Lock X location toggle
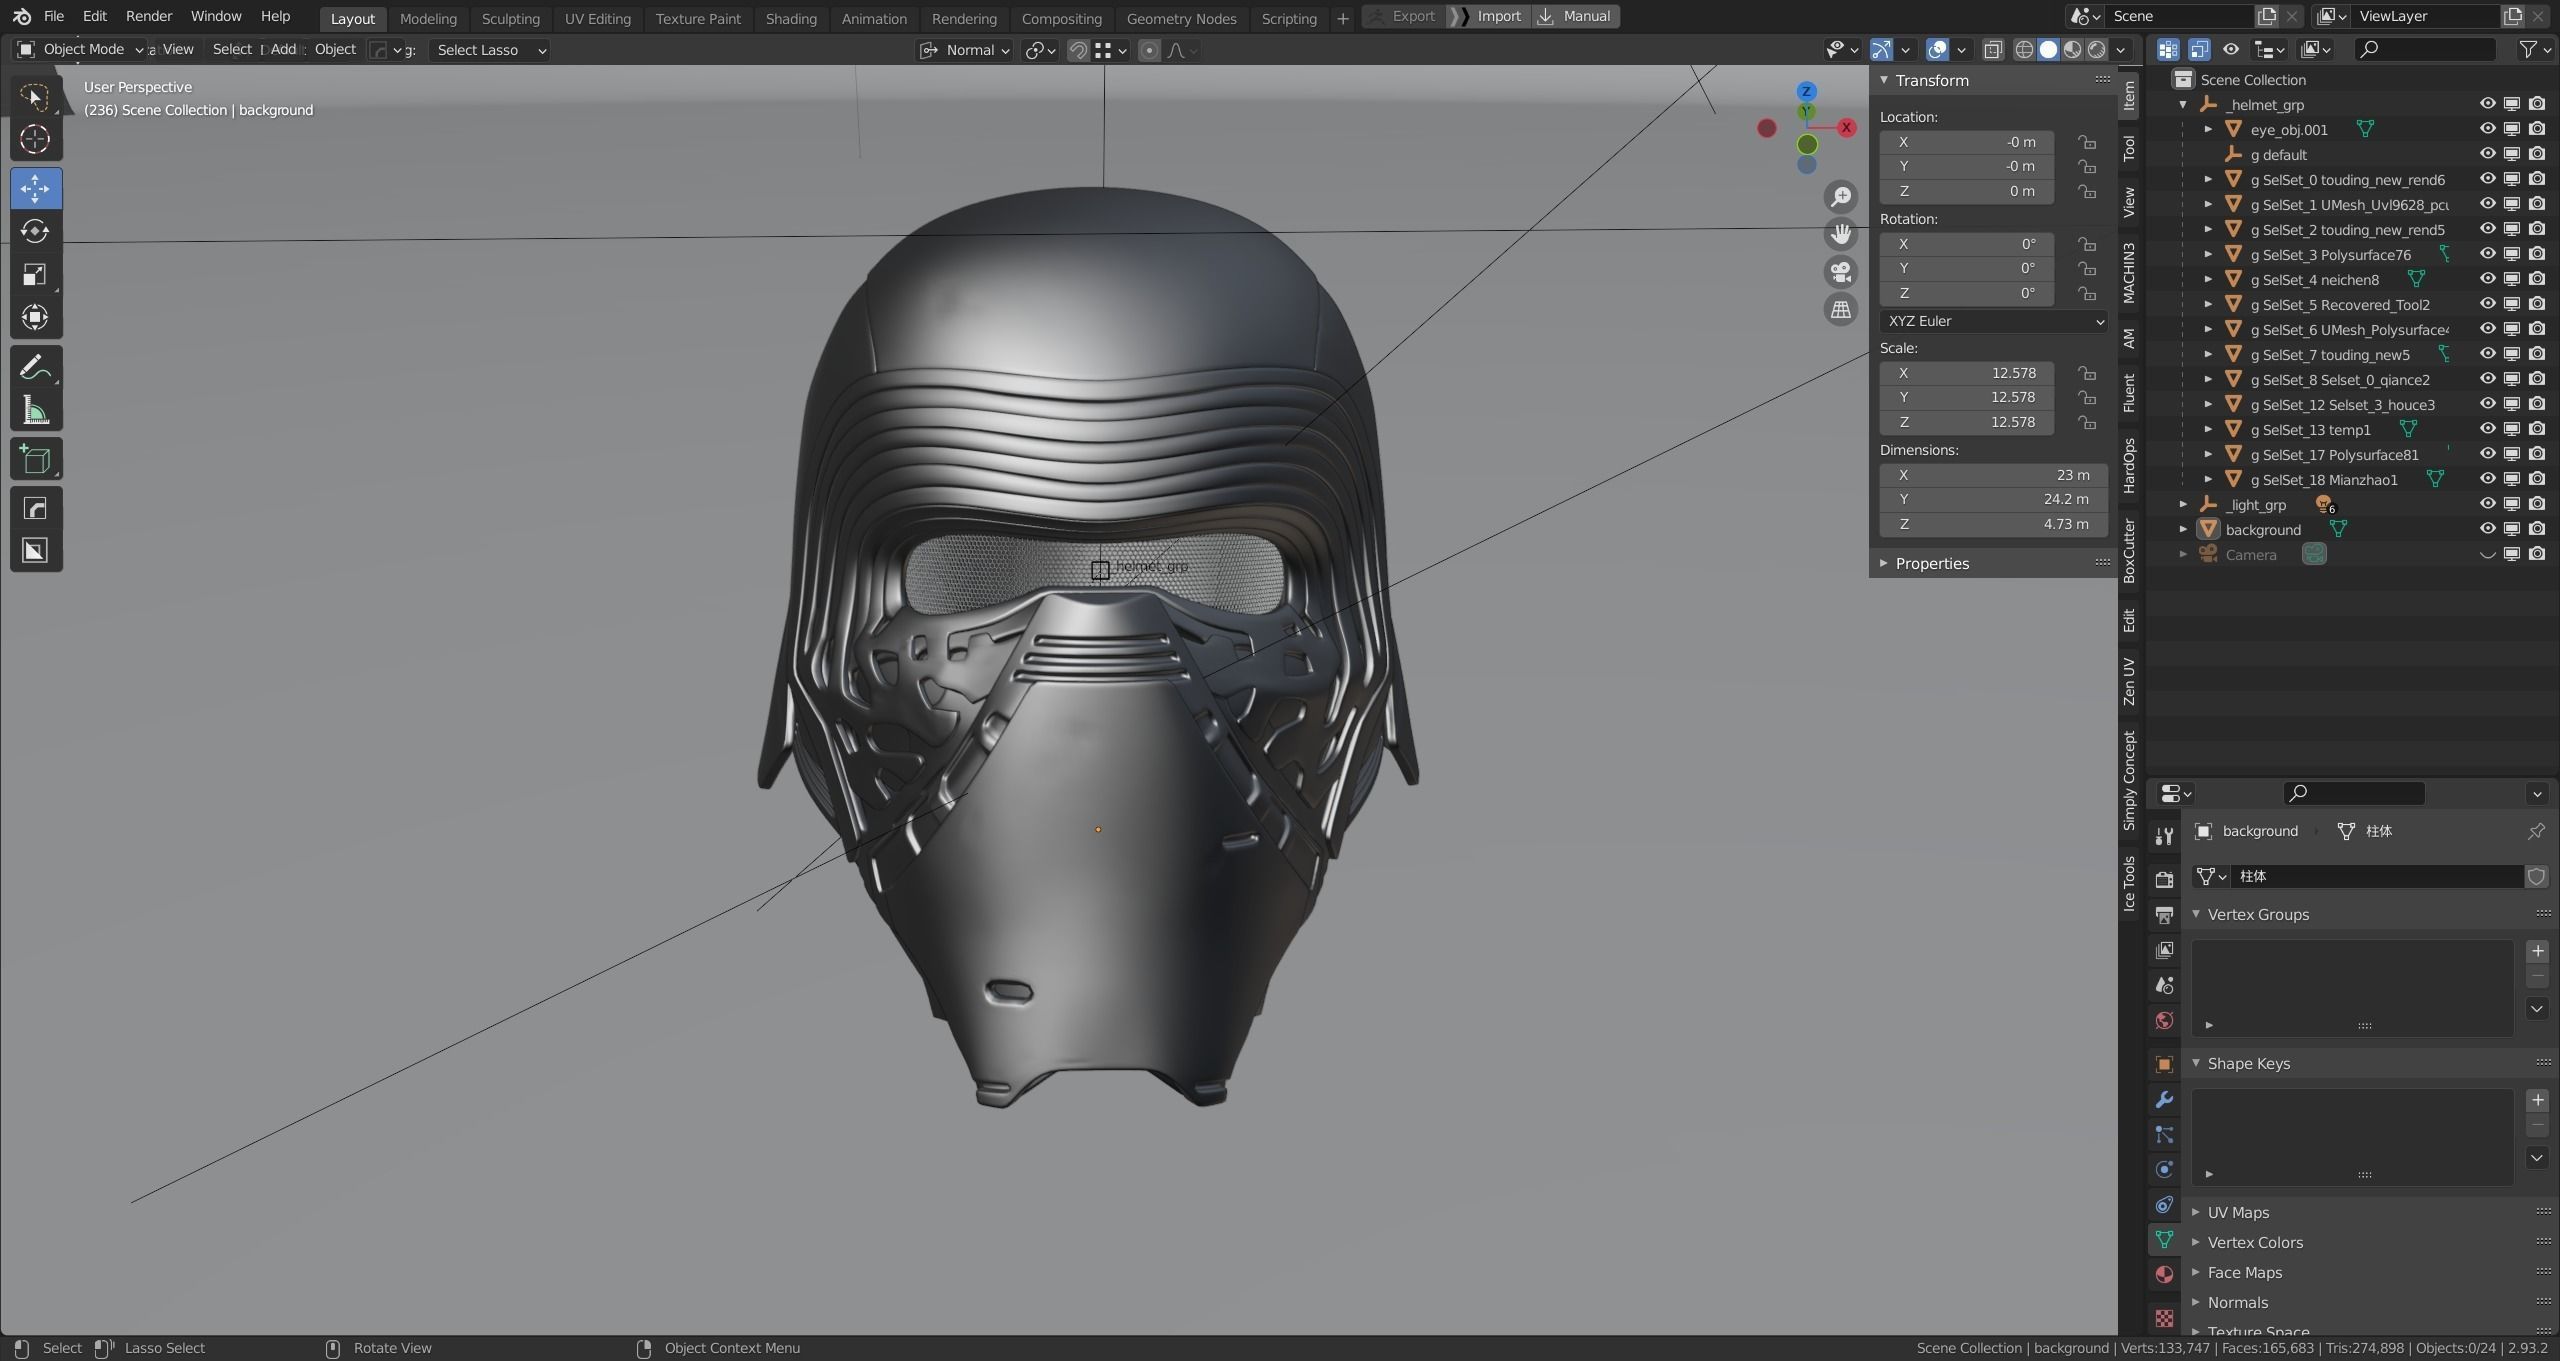 click(x=2086, y=142)
